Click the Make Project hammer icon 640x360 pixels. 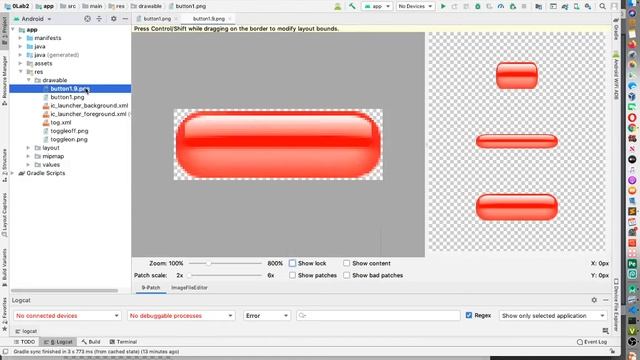pyautogui.click(x=352, y=6)
